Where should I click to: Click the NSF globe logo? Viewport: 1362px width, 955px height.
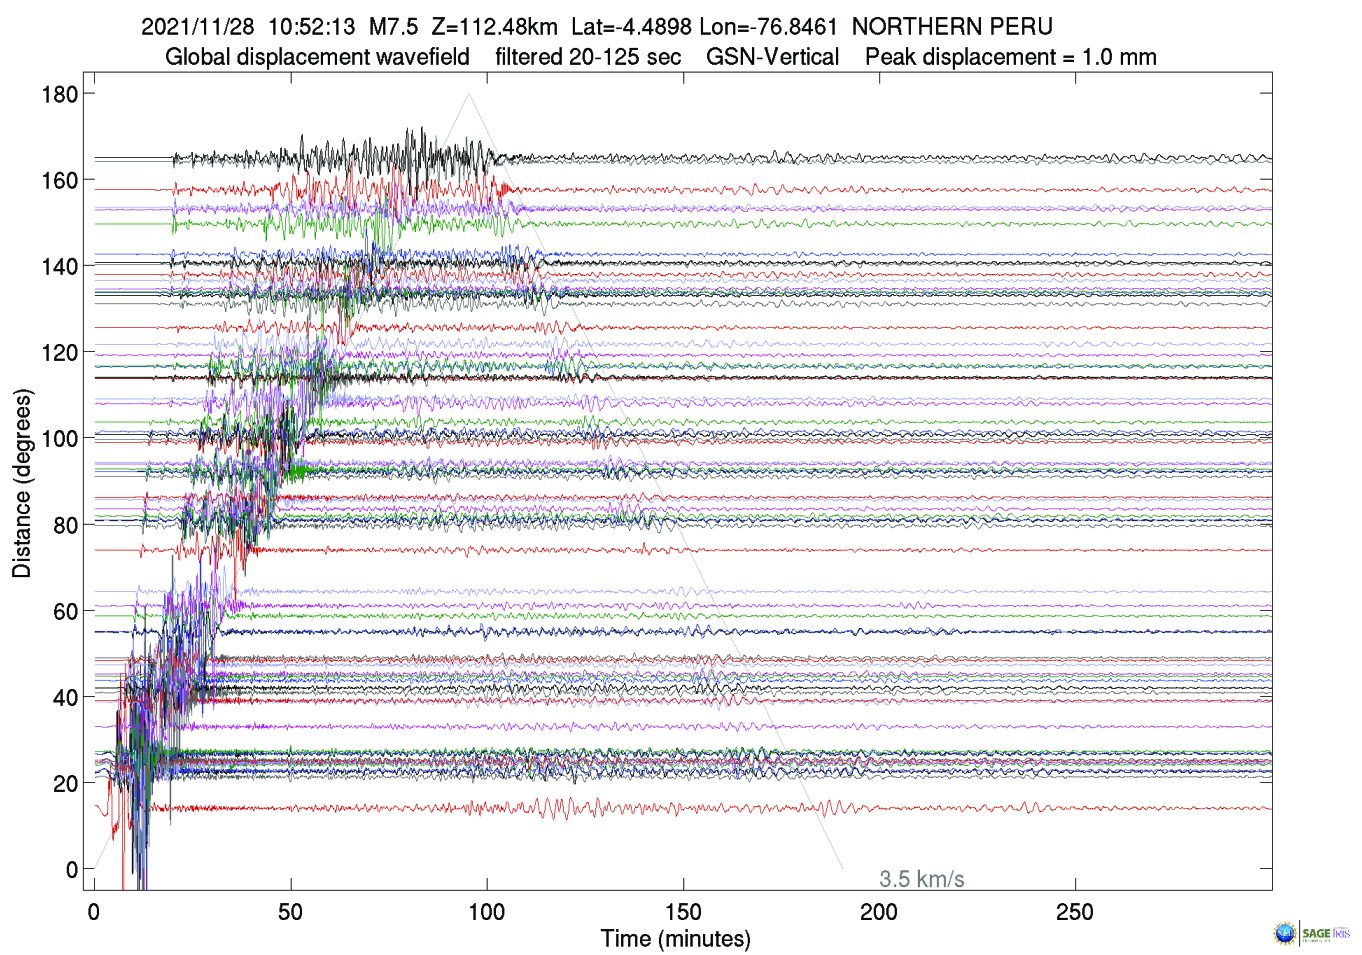tap(1284, 933)
